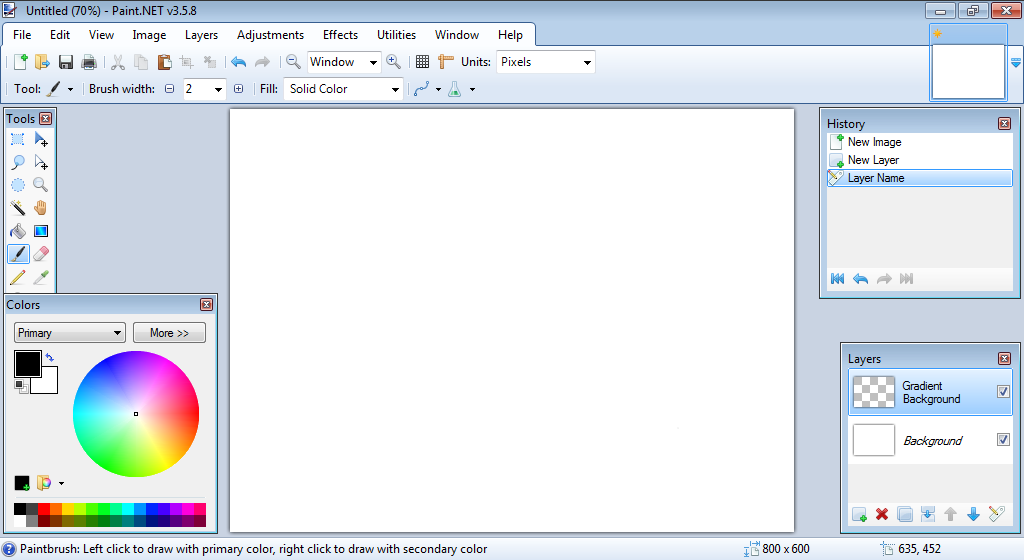Viewport: 1024px width, 560px height.
Task: Select the Move Selection tool
Action: 40,163
